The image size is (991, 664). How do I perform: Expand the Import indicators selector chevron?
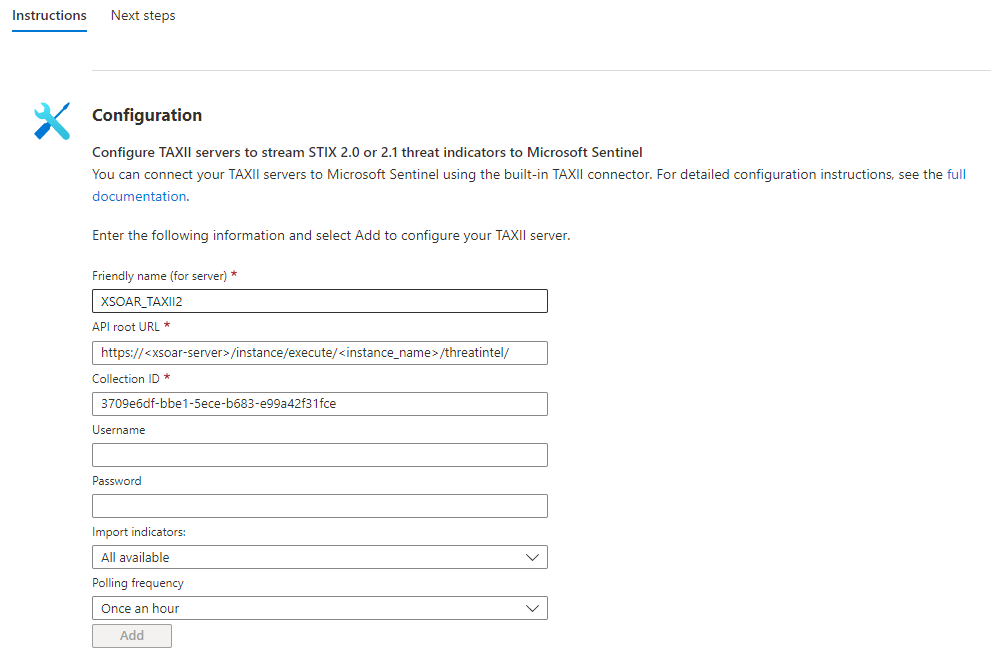(x=533, y=557)
